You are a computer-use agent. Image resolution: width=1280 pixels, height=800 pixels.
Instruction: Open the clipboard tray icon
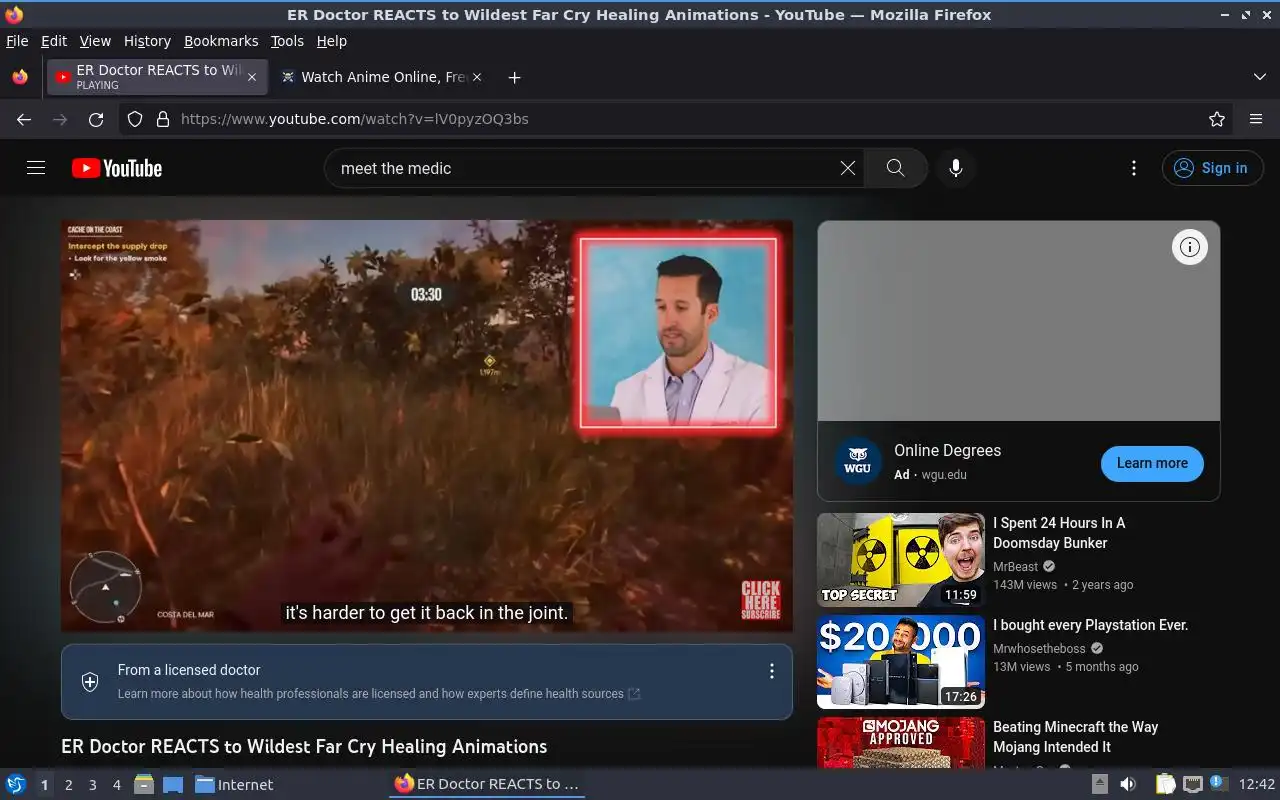pyautogui.click(x=1165, y=784)
